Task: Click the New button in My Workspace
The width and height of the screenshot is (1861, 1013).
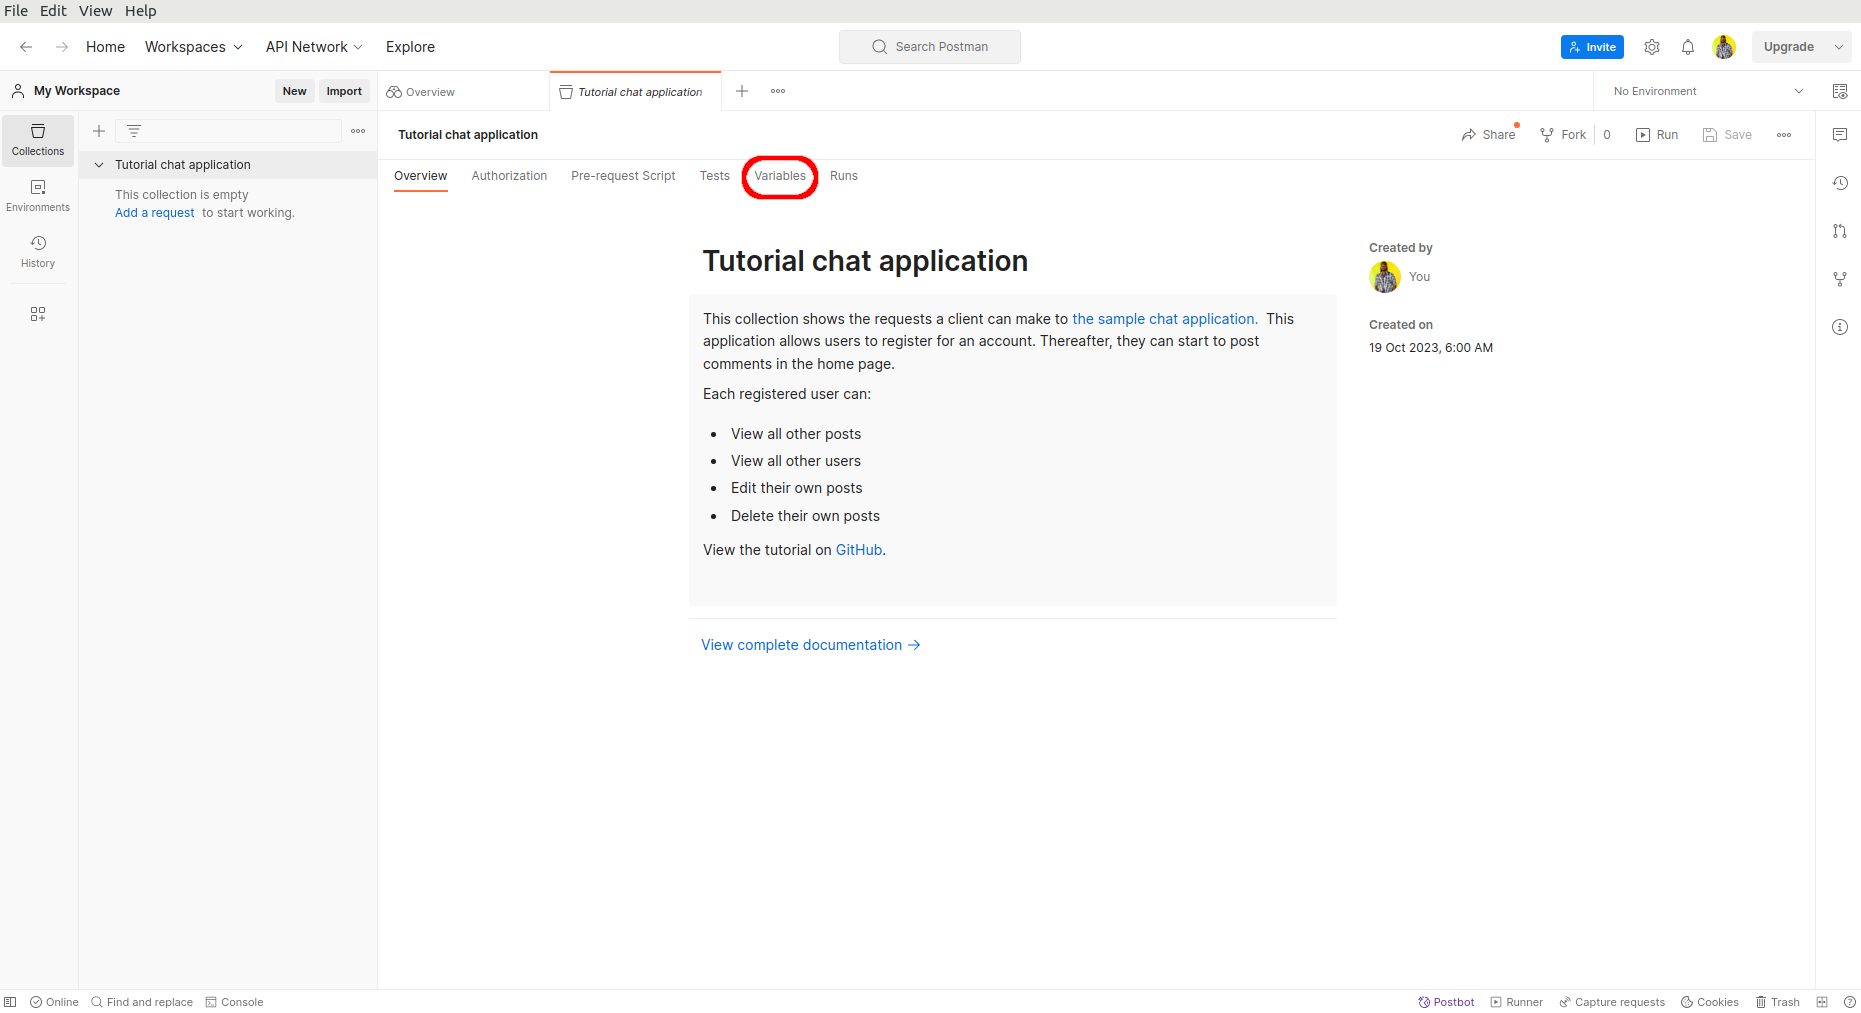Action: point(294,91)
